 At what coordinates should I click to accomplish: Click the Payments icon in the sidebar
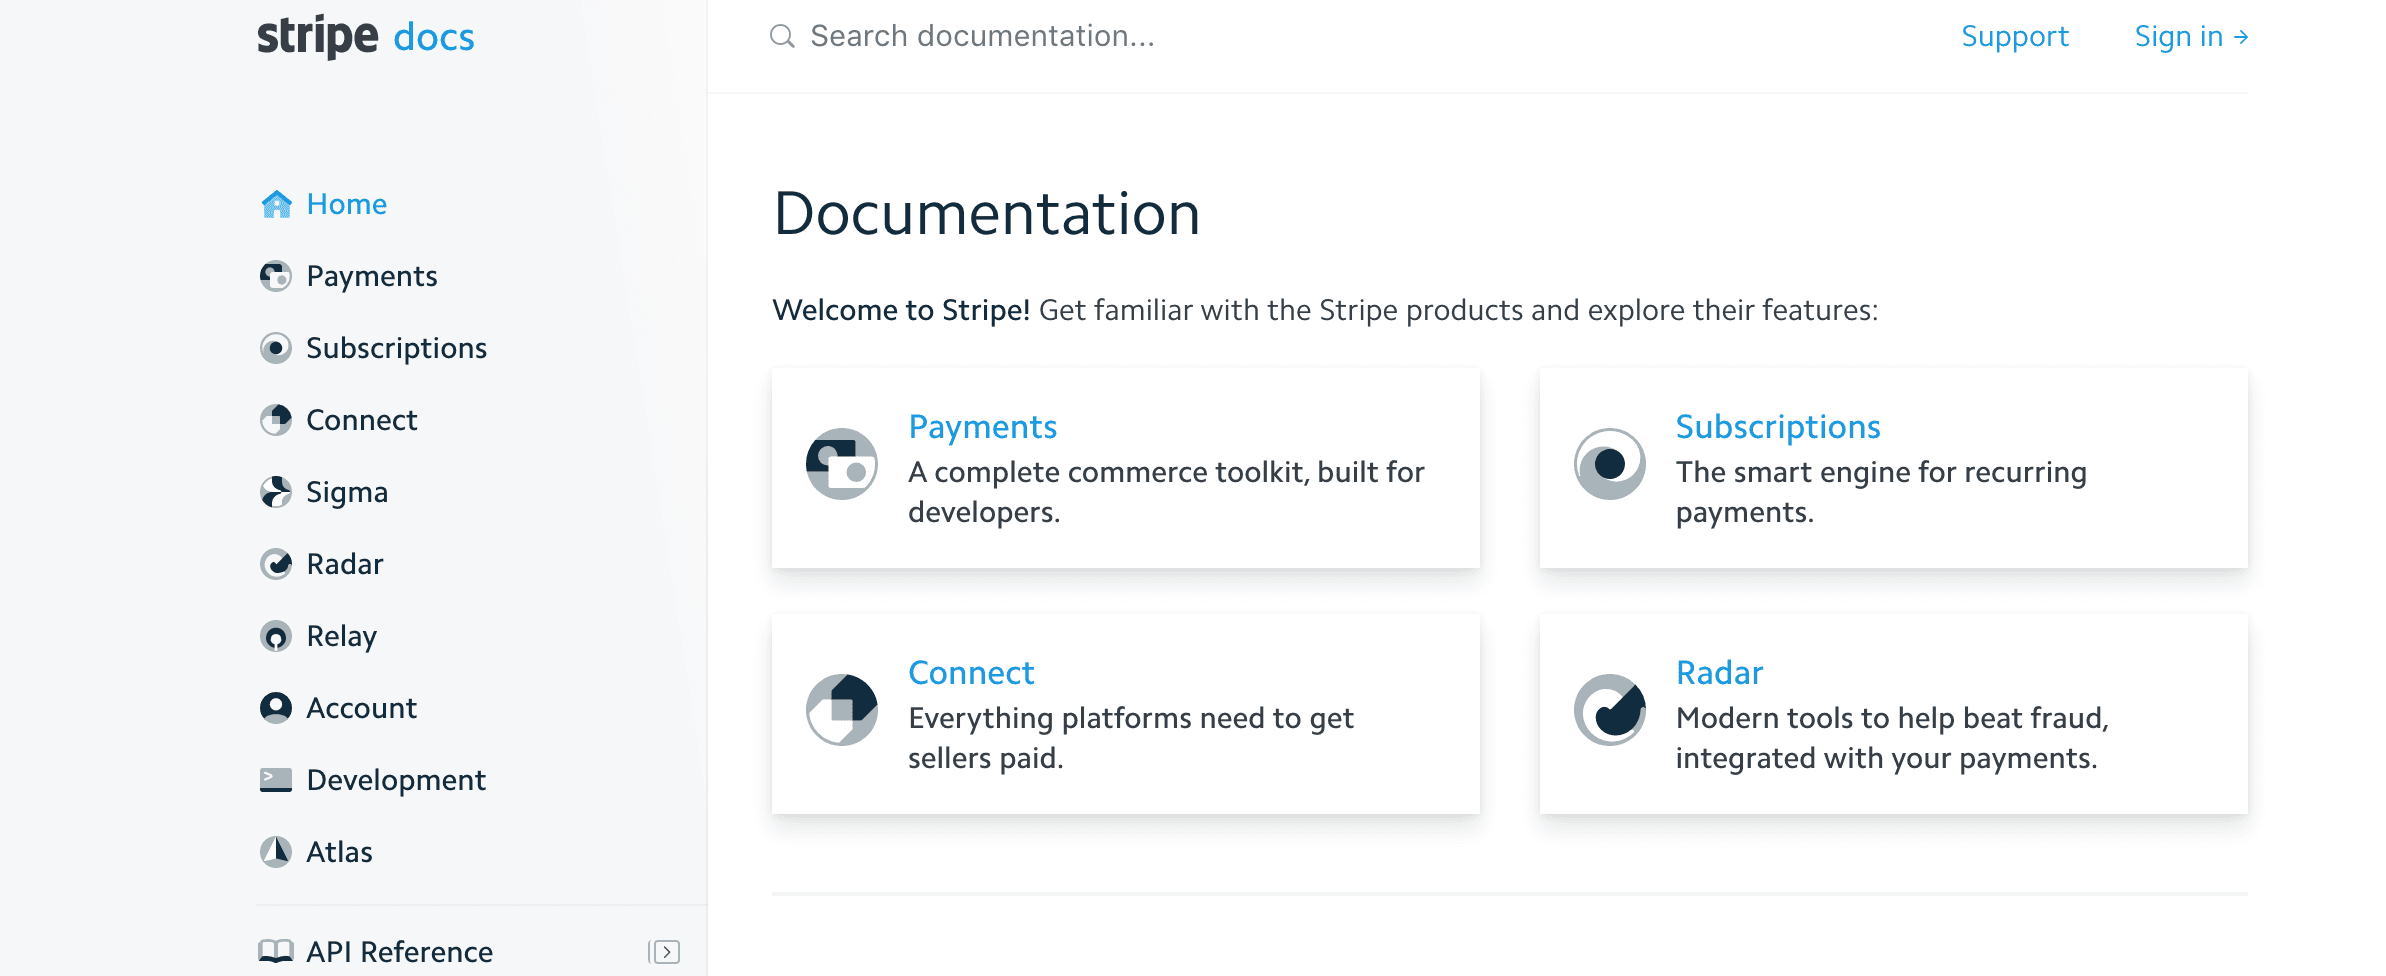pos(276,276)
